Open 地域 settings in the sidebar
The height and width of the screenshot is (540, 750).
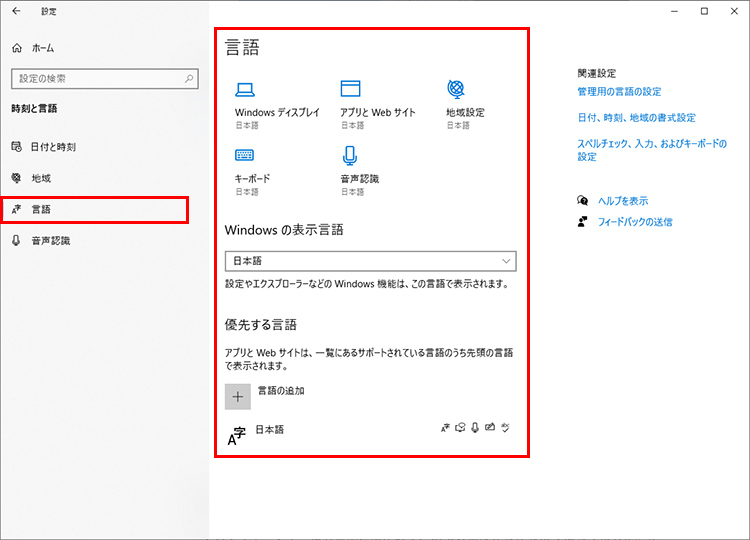tap(41, 178)
